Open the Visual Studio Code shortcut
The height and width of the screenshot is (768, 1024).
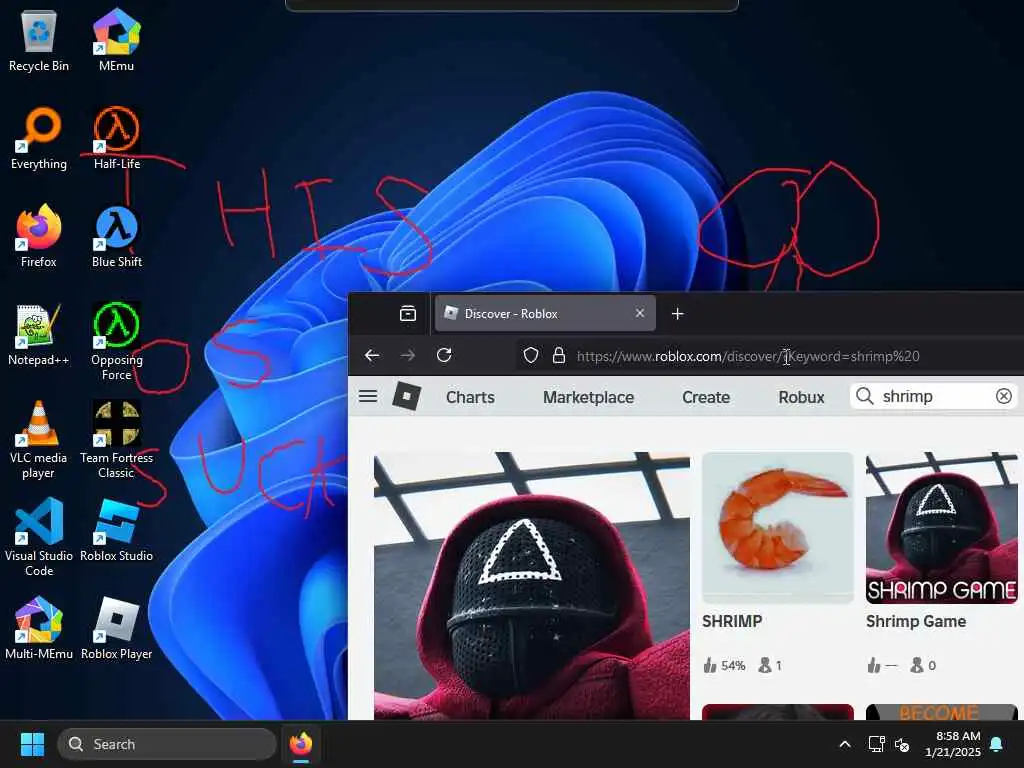(39, 537)
